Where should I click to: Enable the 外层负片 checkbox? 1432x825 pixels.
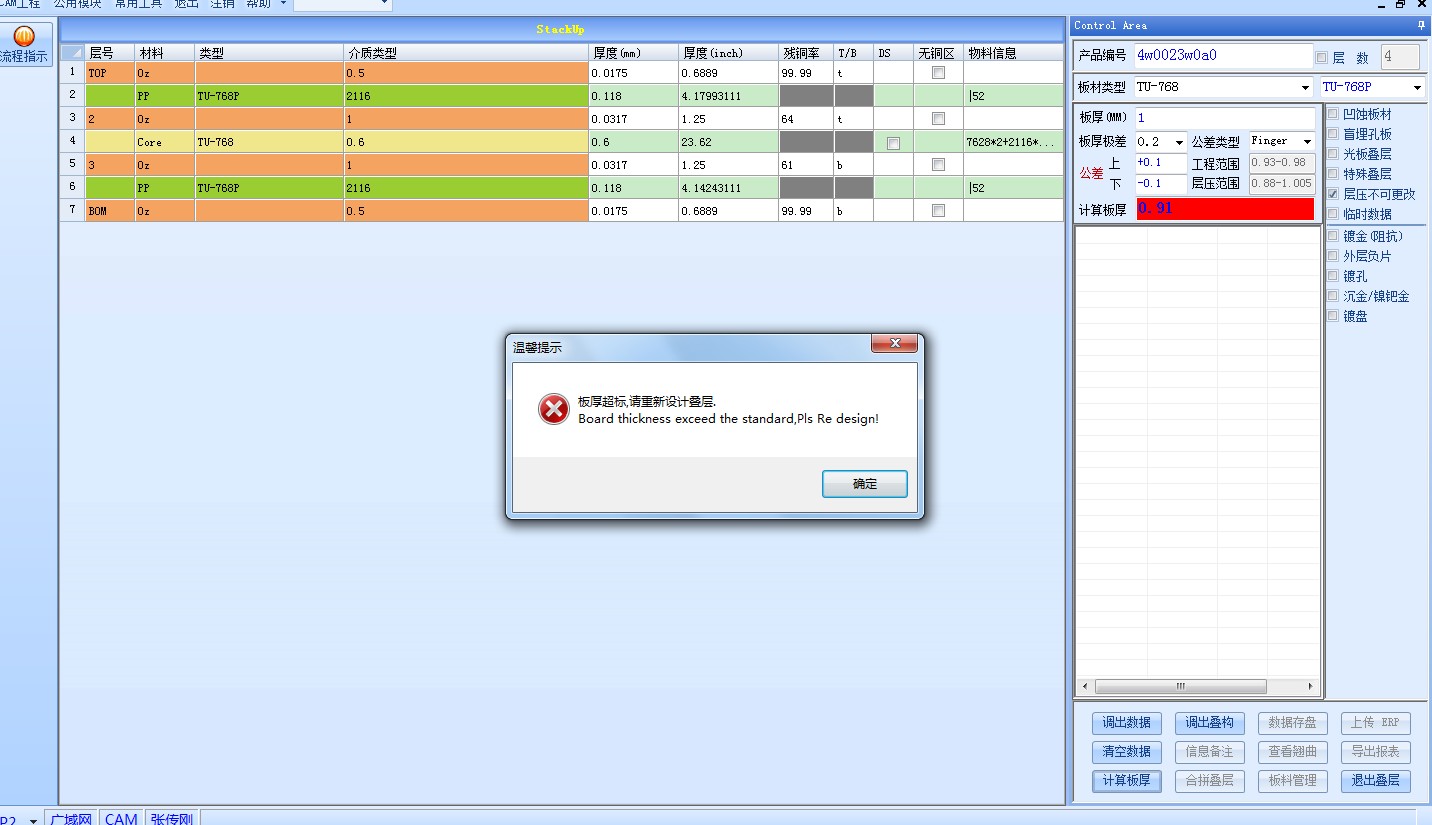point(1333,256)
